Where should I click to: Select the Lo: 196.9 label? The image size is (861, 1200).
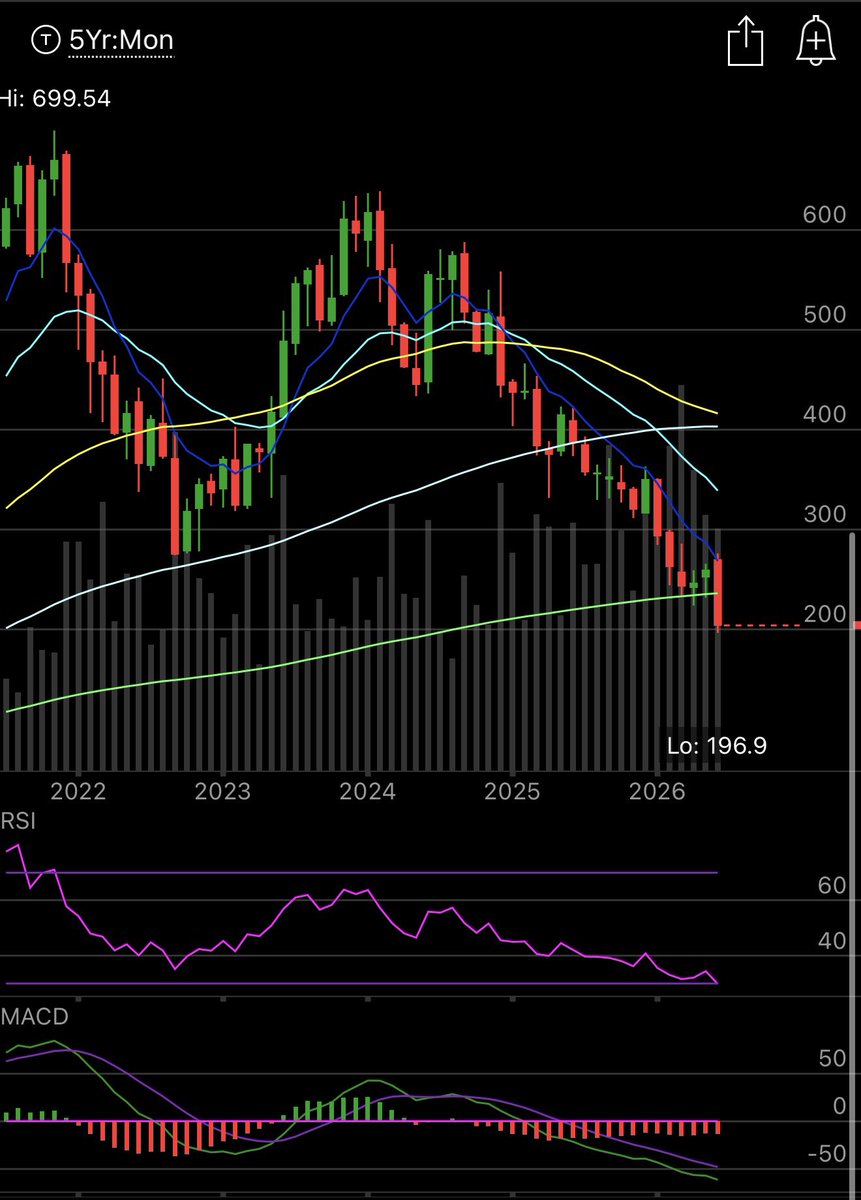click(717, 745)
